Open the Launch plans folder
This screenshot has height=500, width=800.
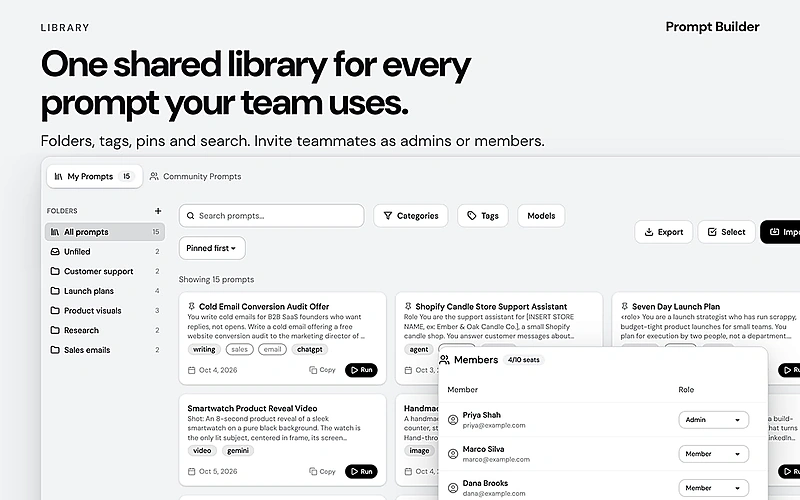105,291
